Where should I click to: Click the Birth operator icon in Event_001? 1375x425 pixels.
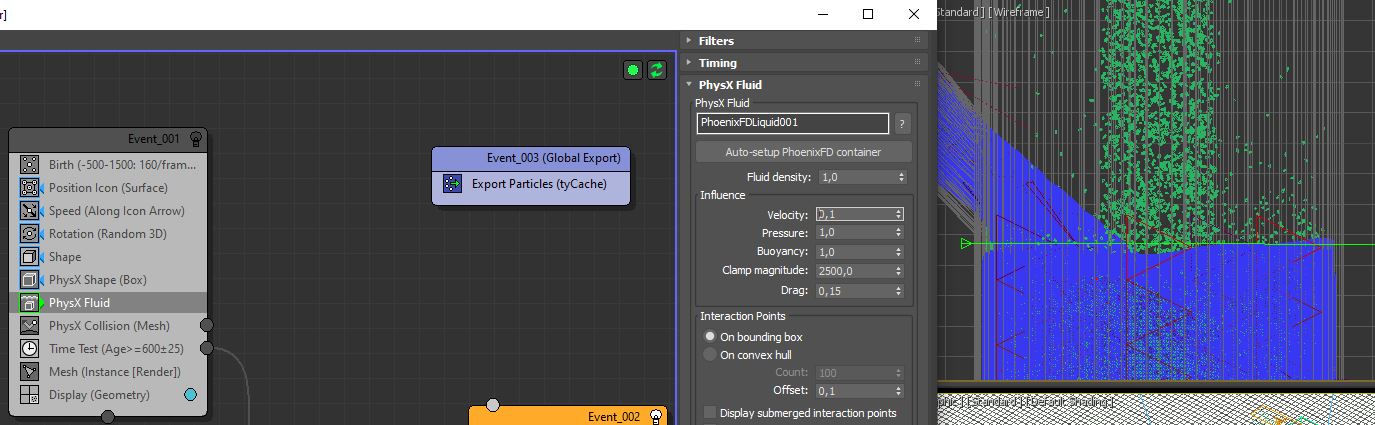pyautogui.click(x=30, y=165)
